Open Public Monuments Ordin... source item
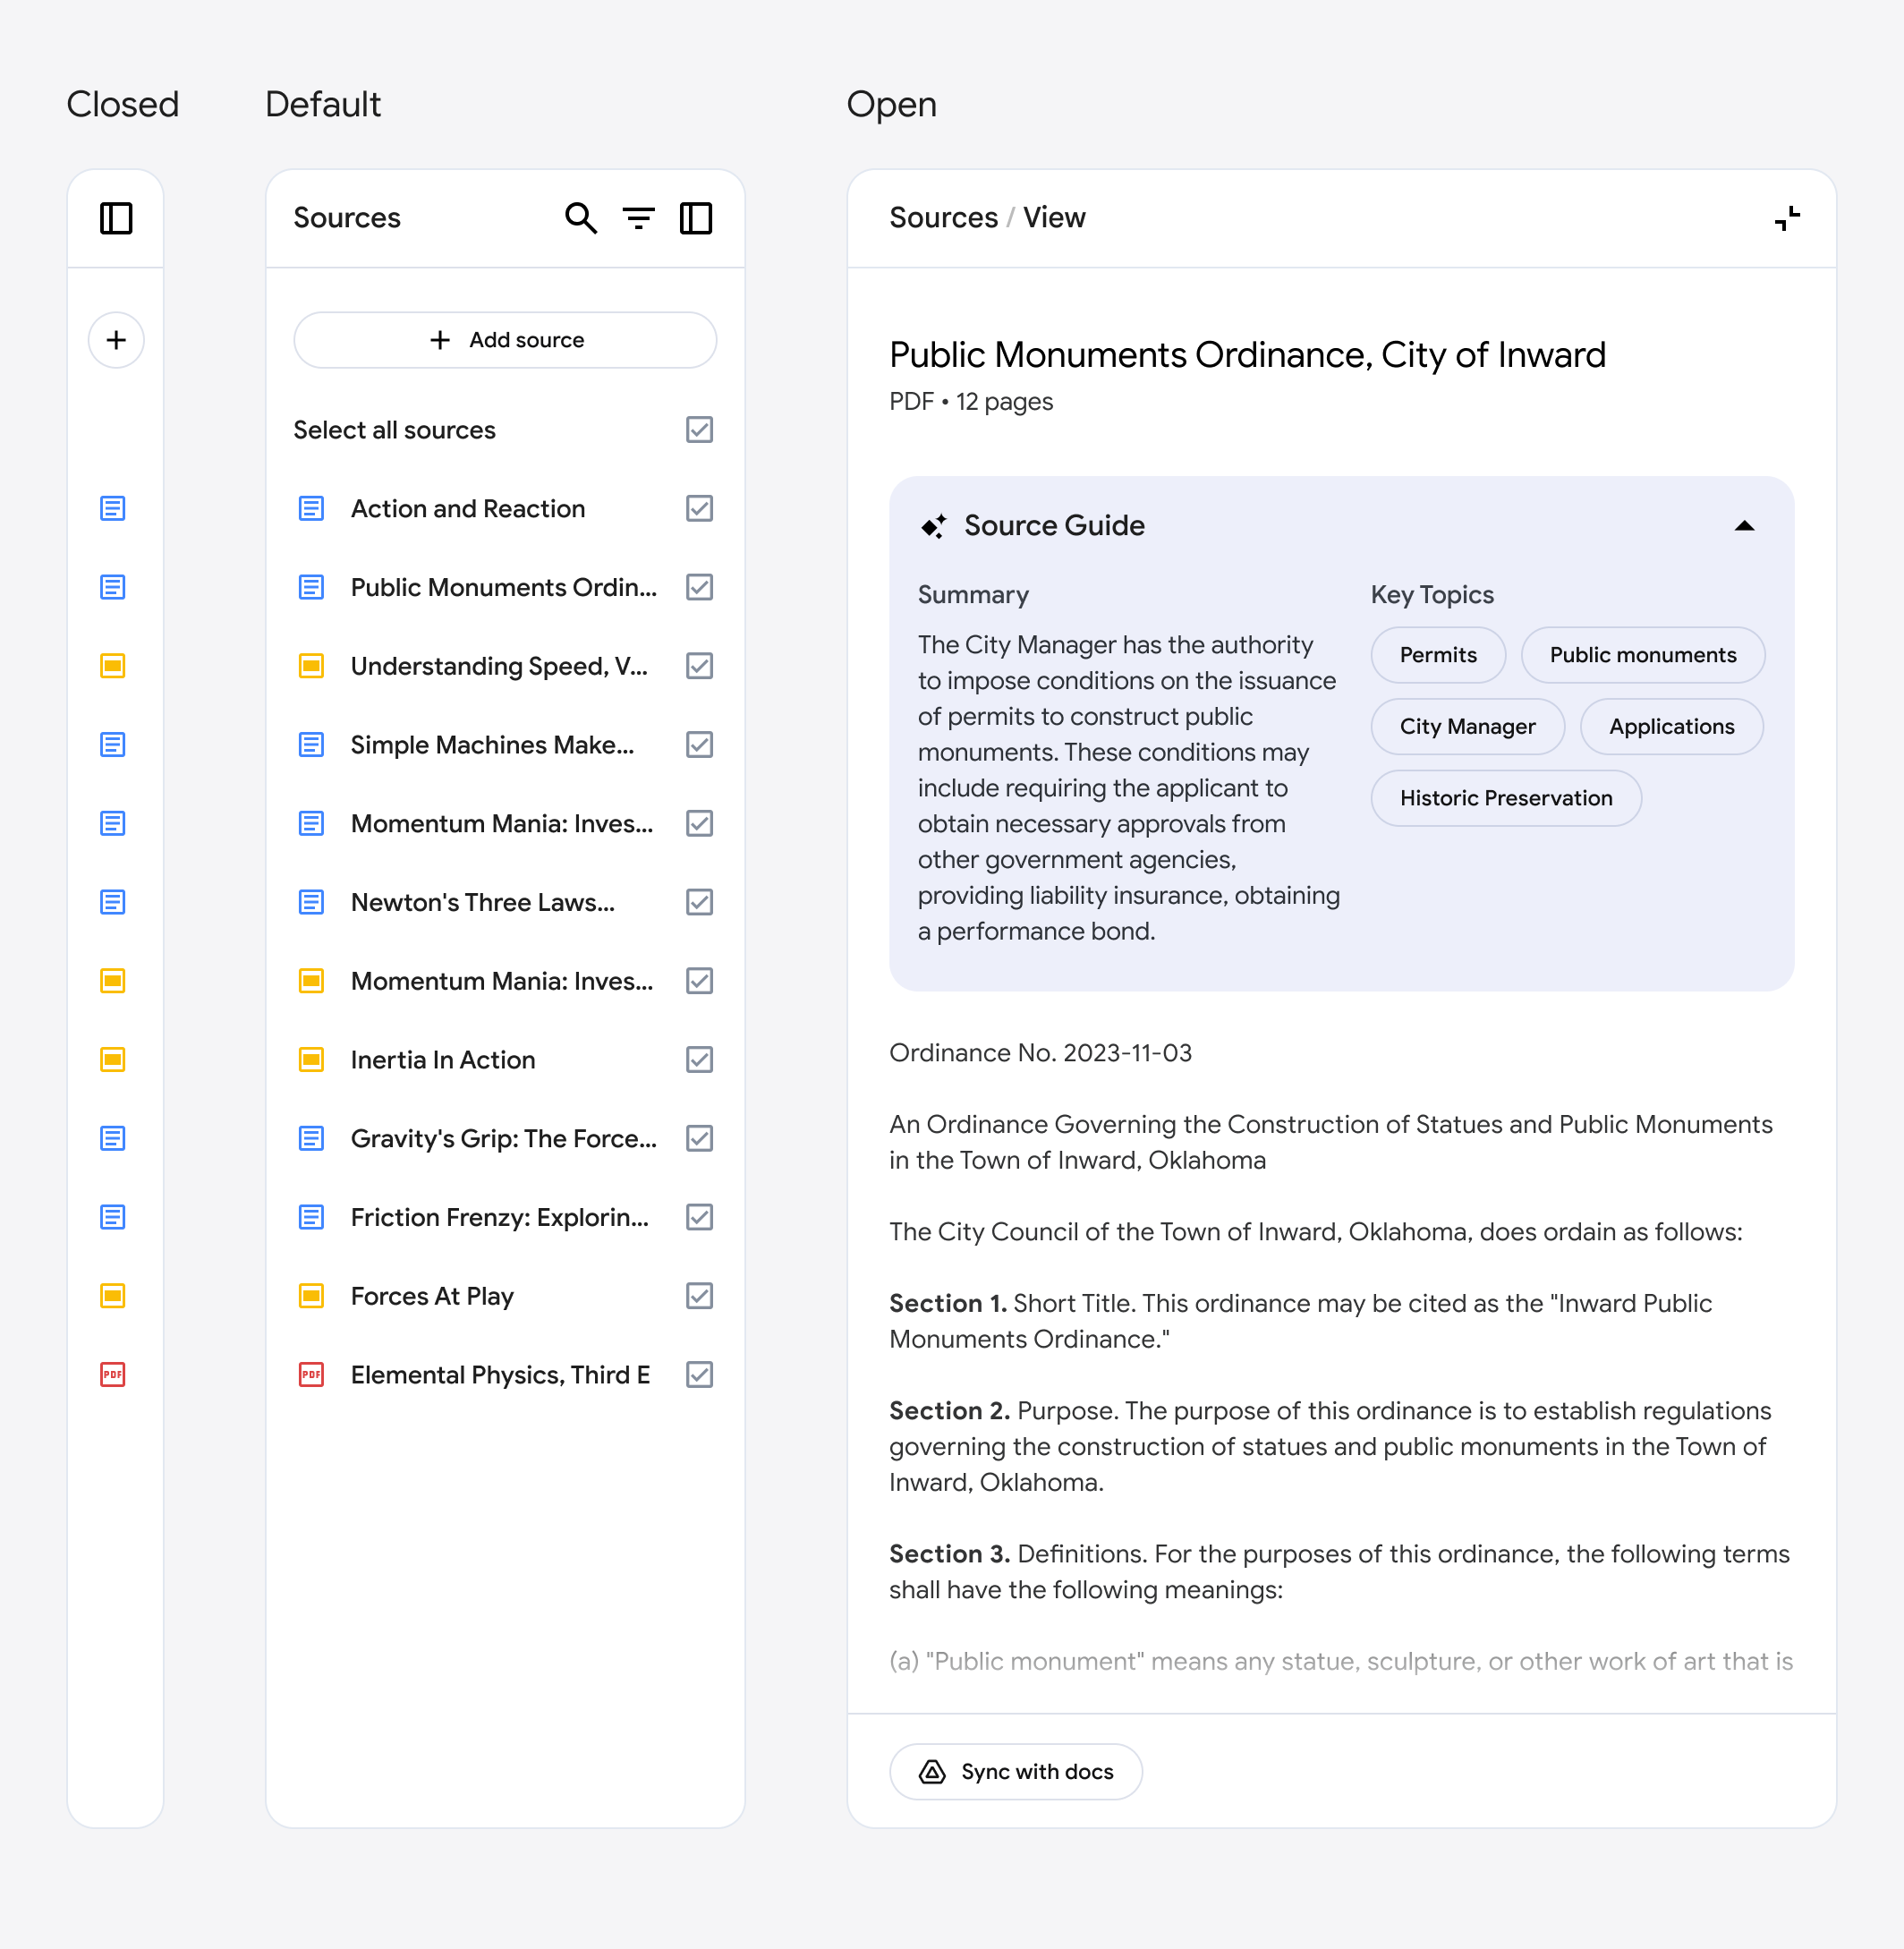The image size is (1904, 1949). click(503, 587)
